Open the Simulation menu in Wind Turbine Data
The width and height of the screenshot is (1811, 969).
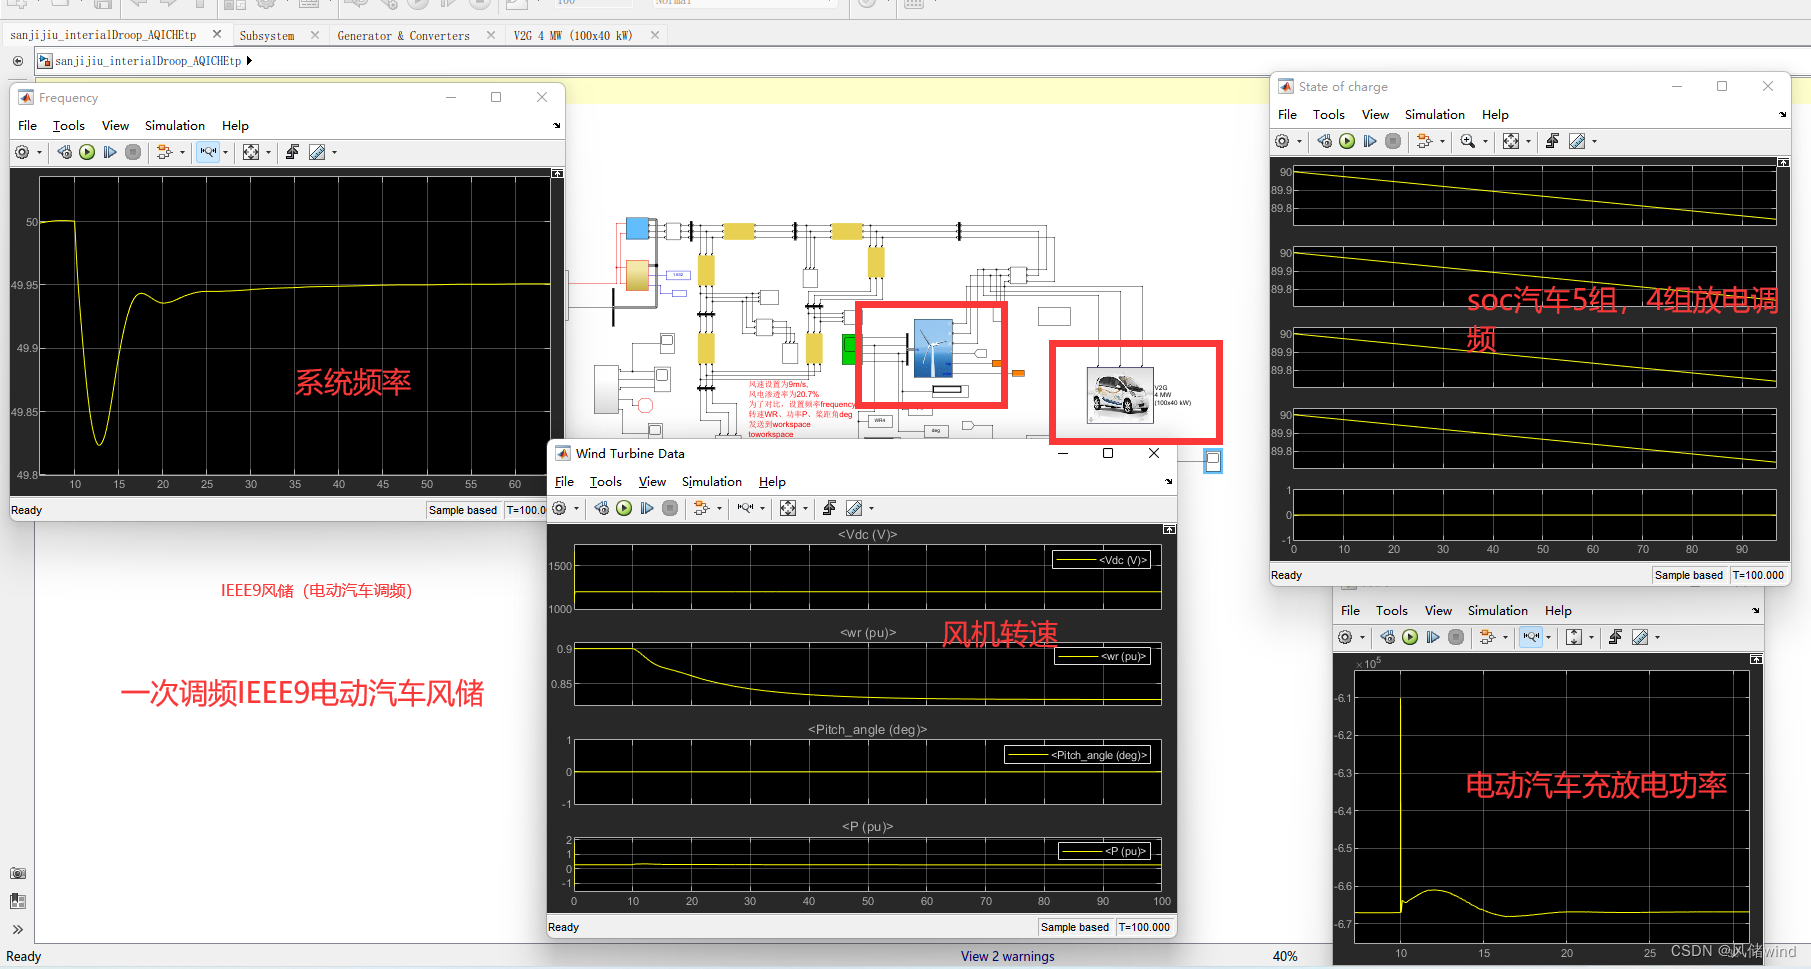[x=711, y=481]
